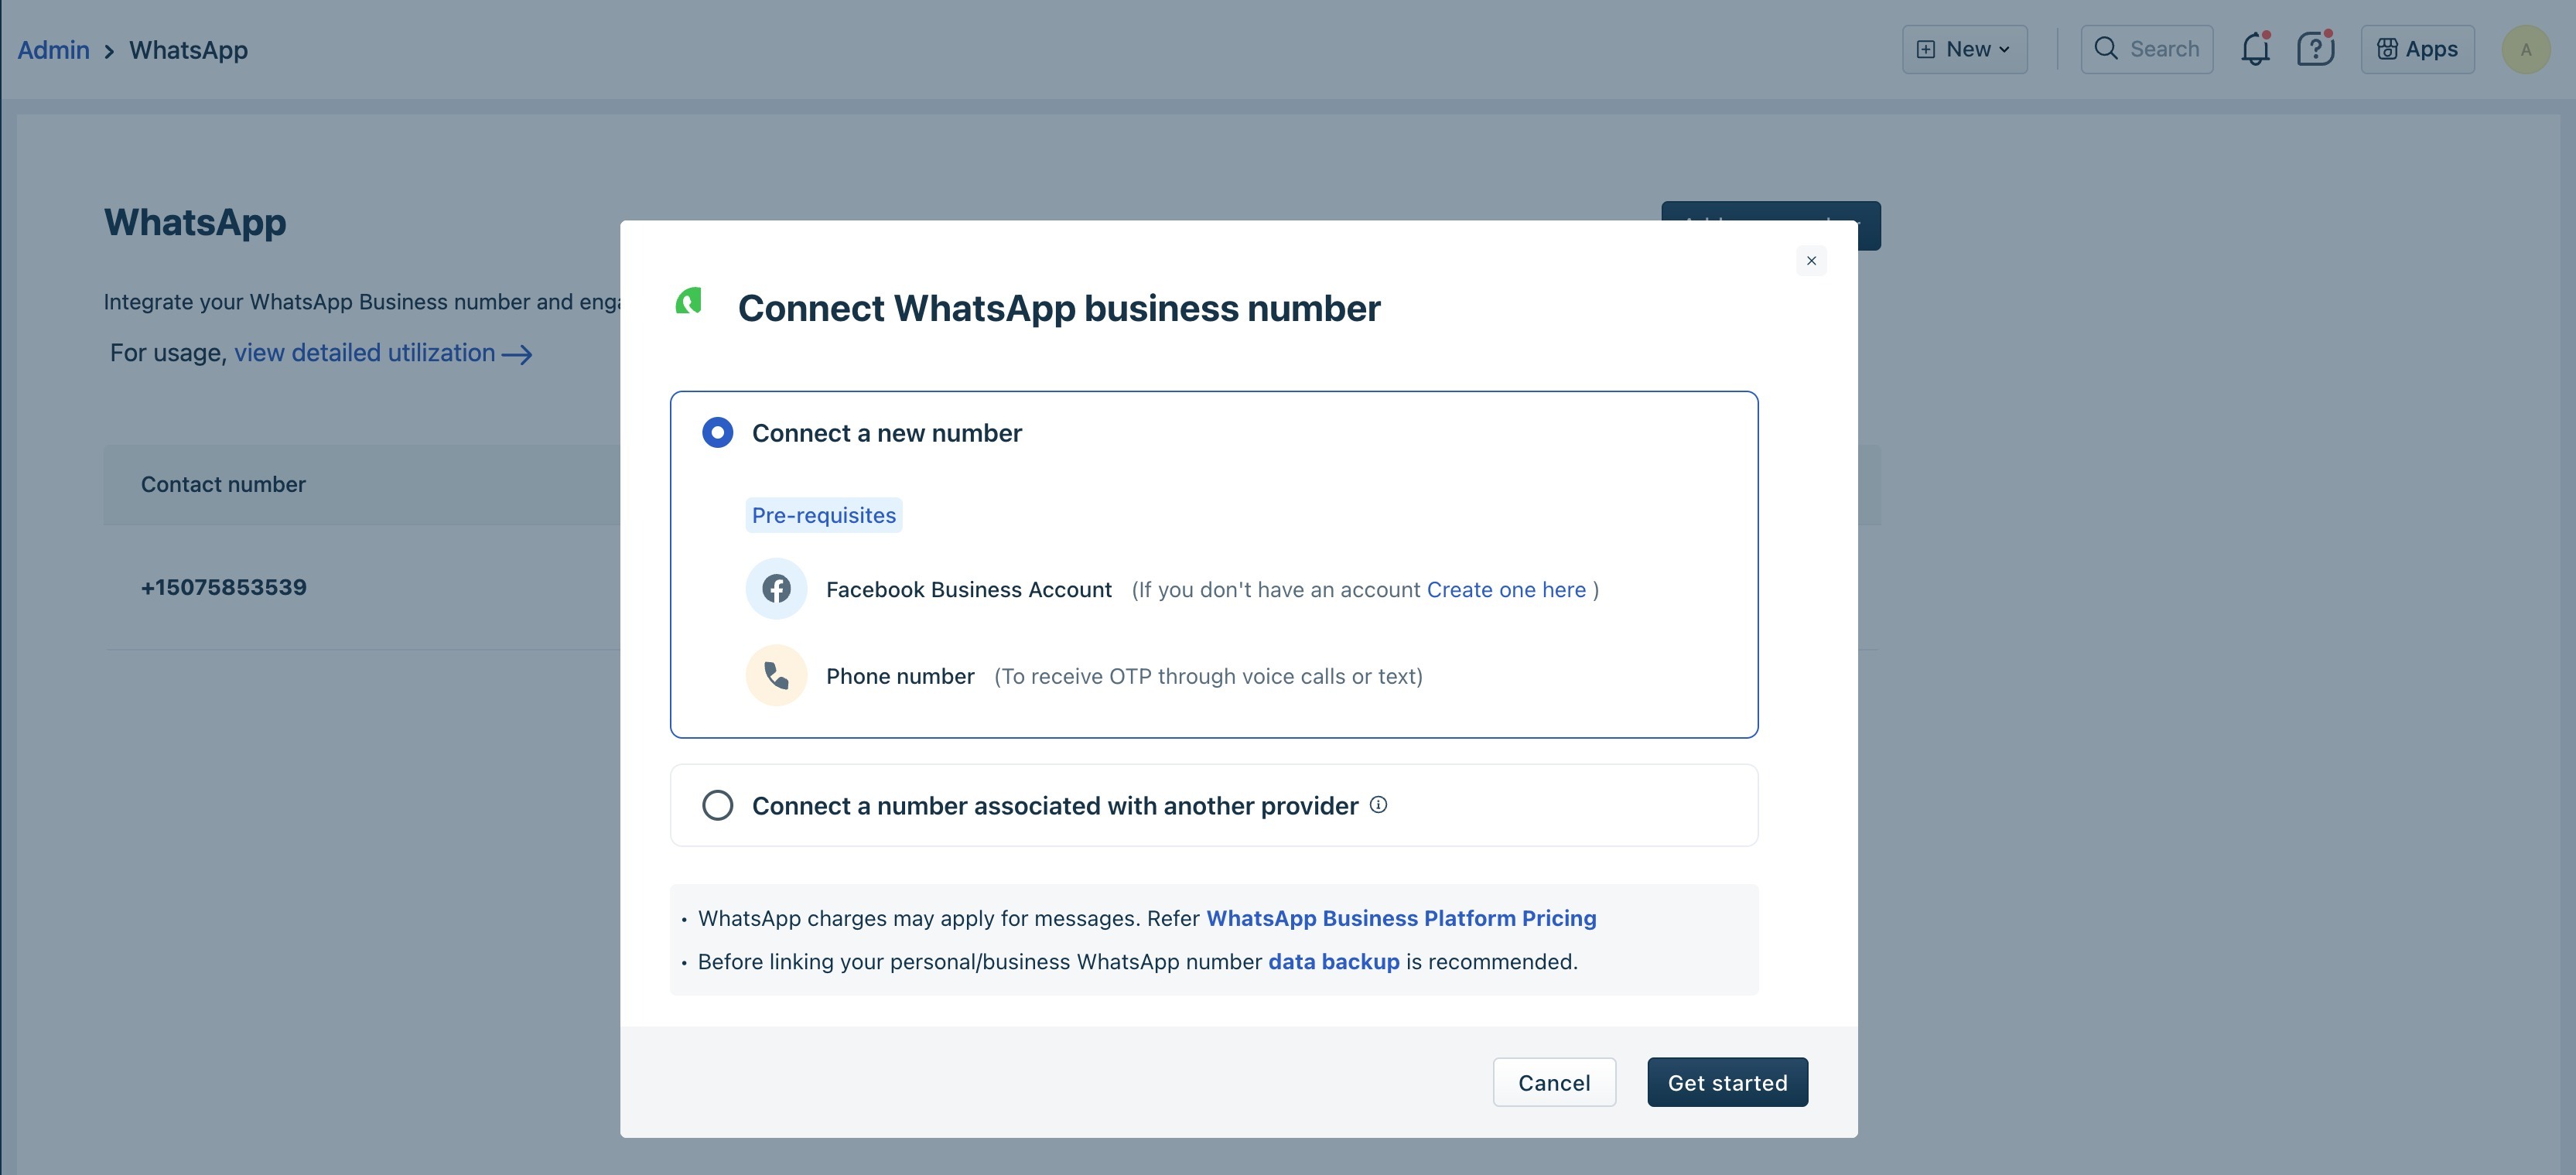Click WhatsApp breadcrumb item
The height and width of the screenshot is (1175, 2576).
(188, 50)
